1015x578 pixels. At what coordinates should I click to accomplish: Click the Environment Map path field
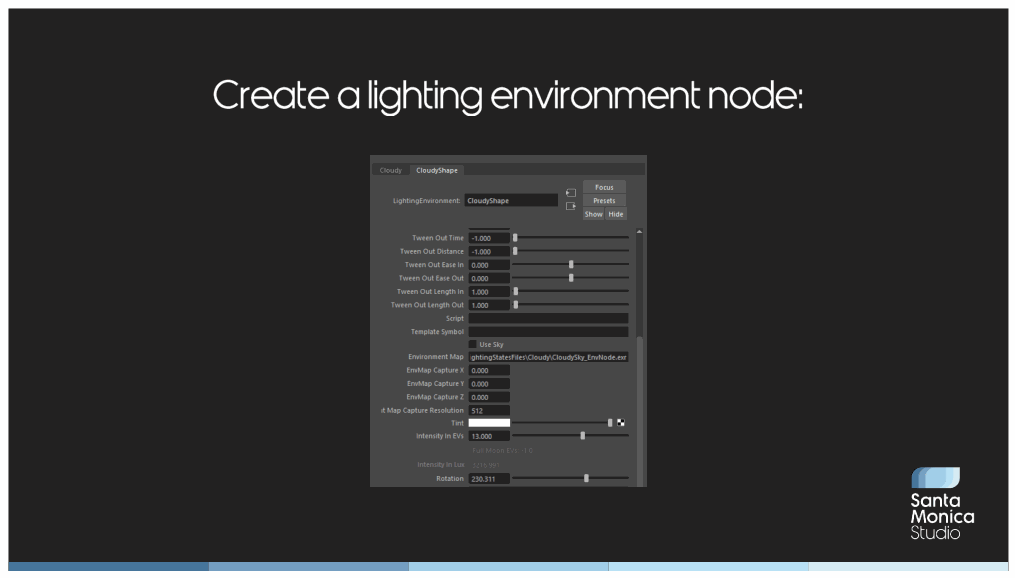548,357
